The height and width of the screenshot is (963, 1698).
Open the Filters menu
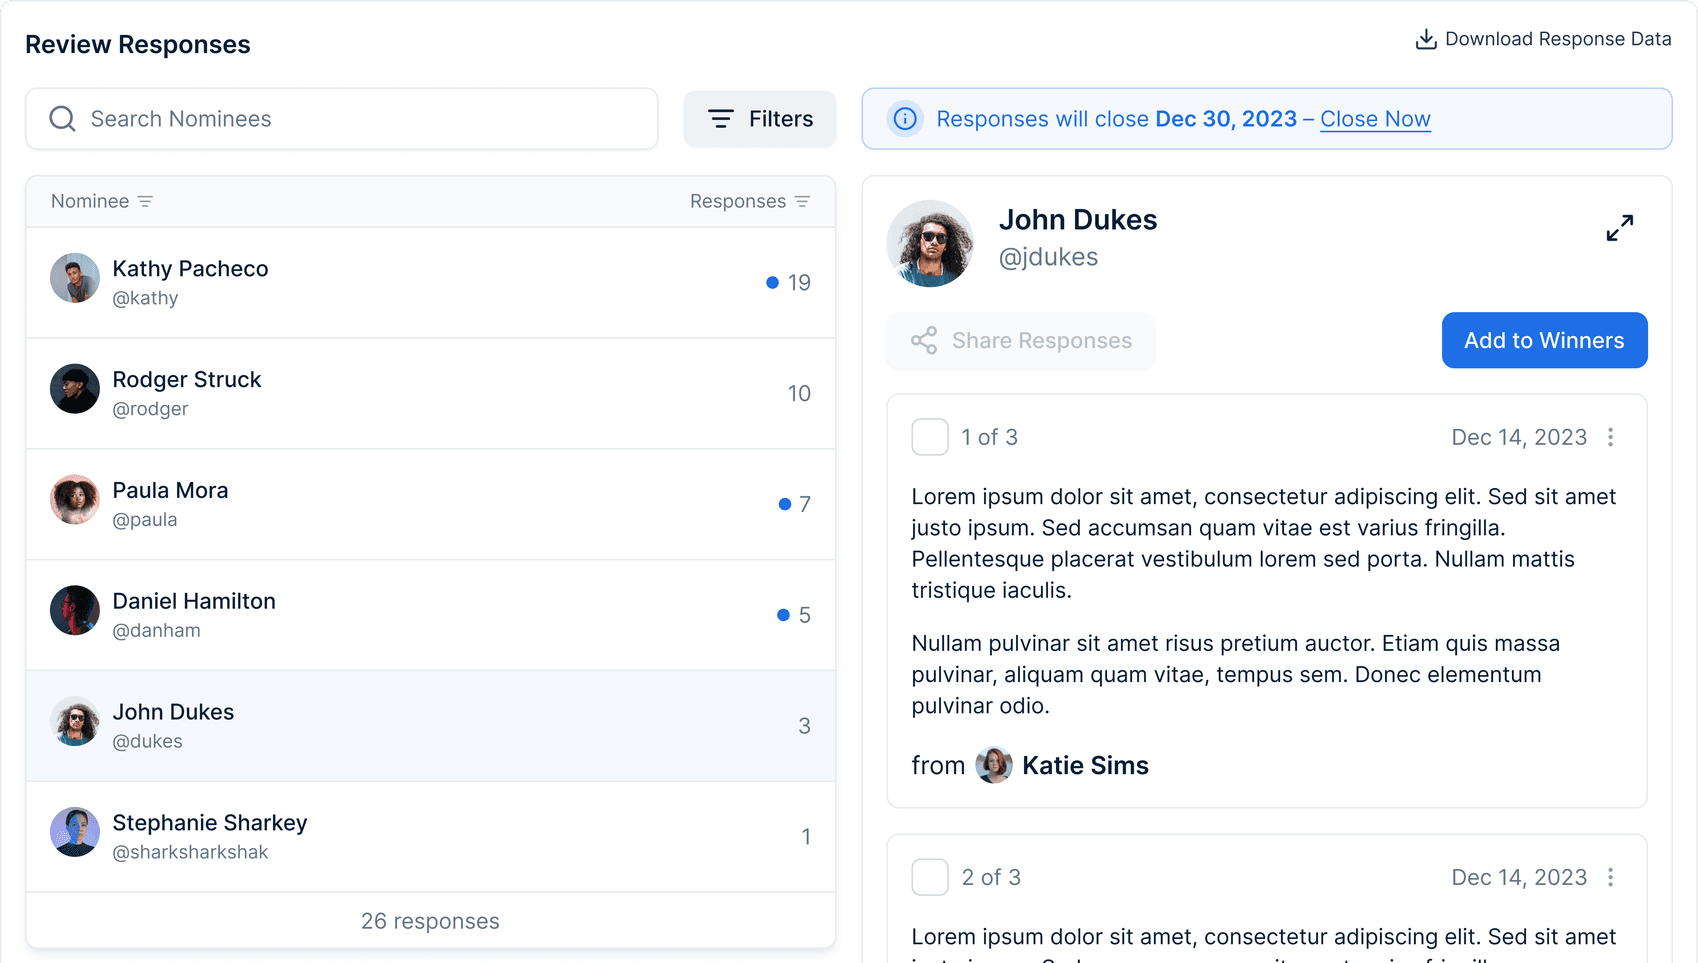(760, 119)
